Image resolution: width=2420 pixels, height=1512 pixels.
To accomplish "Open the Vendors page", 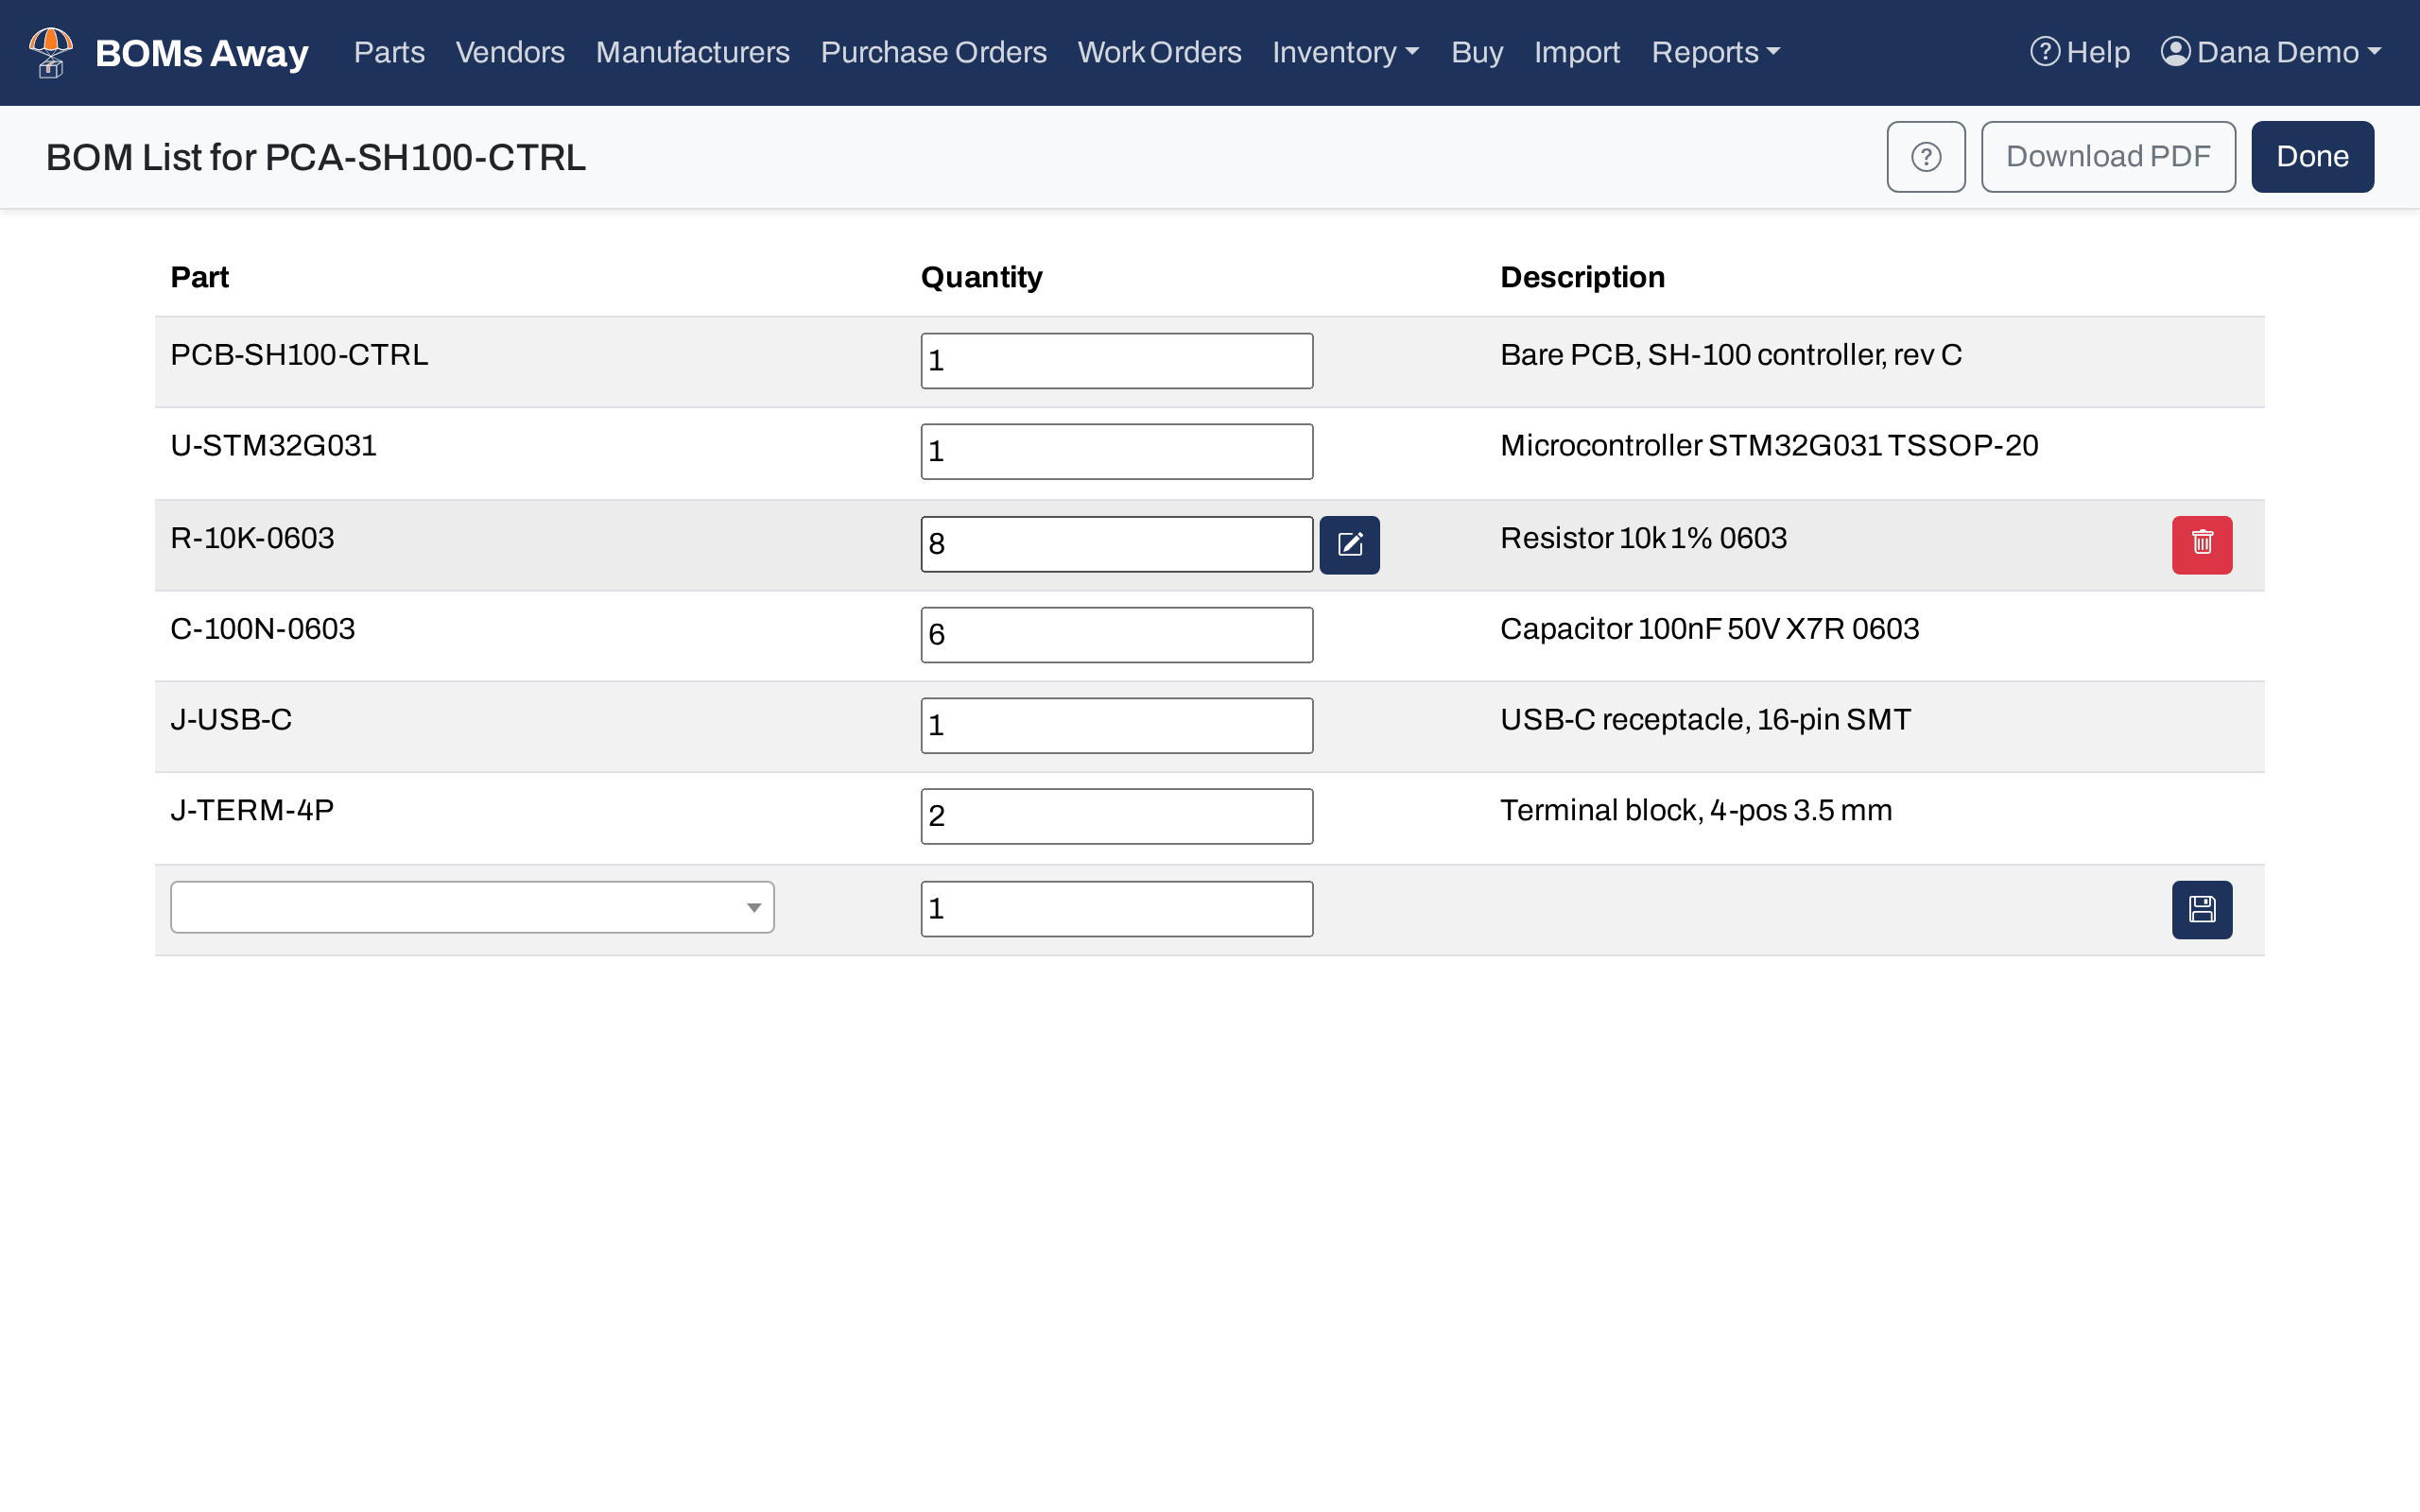I will (510, 52).
